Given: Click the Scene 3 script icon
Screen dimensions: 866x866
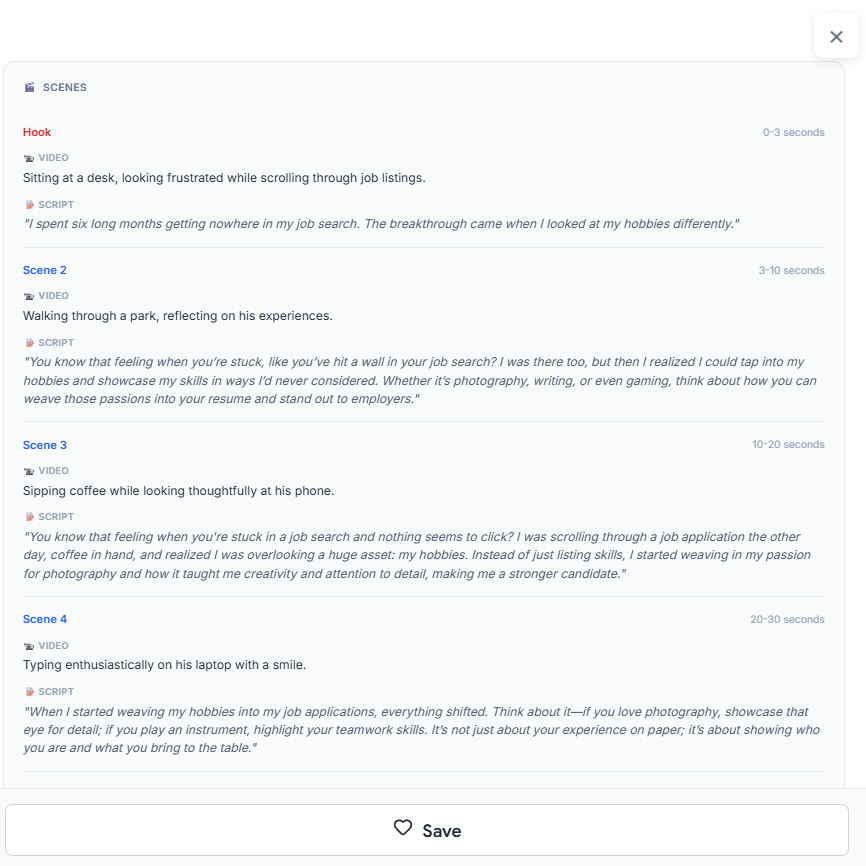Looking at the screenshot, I should click(x=29, y=517).
